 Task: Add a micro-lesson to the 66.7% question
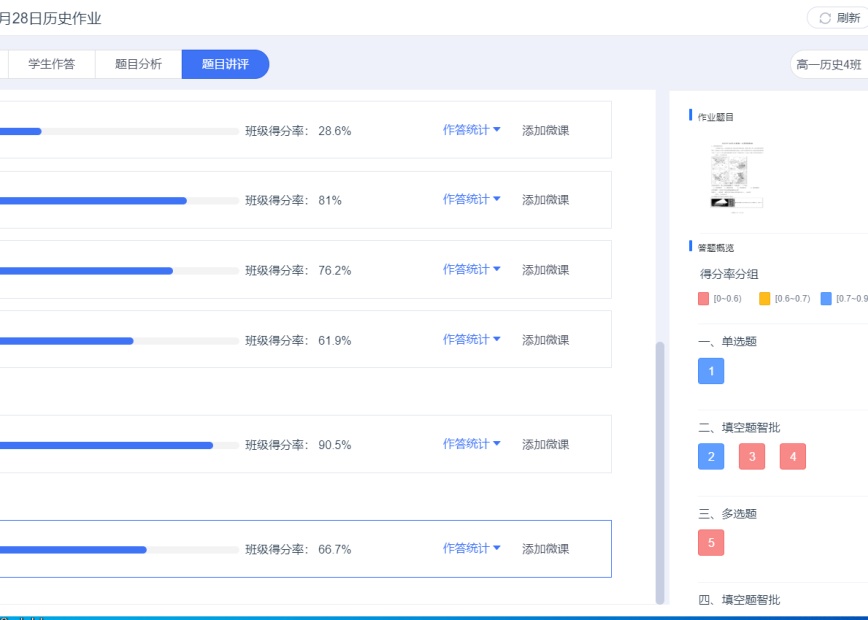click(545, 549)
